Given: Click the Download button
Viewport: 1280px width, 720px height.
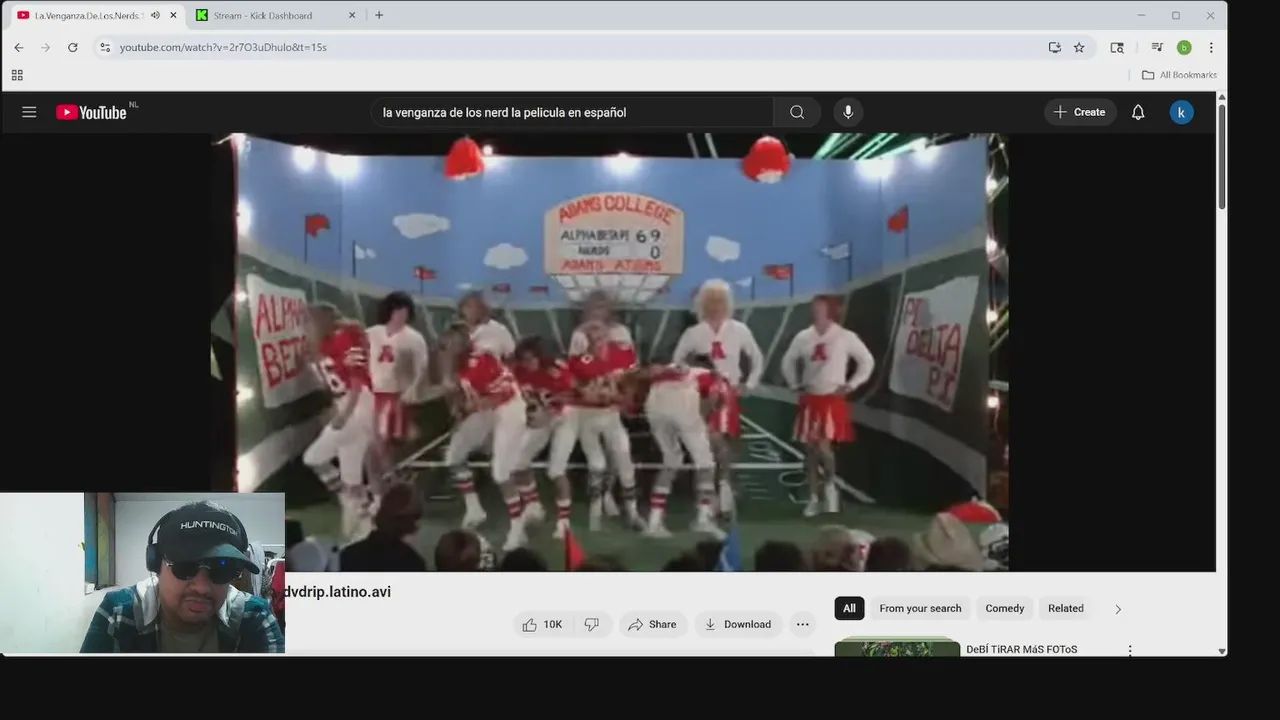Looking at the screenshot, I should pyautogui.click(x=738, y=624).
